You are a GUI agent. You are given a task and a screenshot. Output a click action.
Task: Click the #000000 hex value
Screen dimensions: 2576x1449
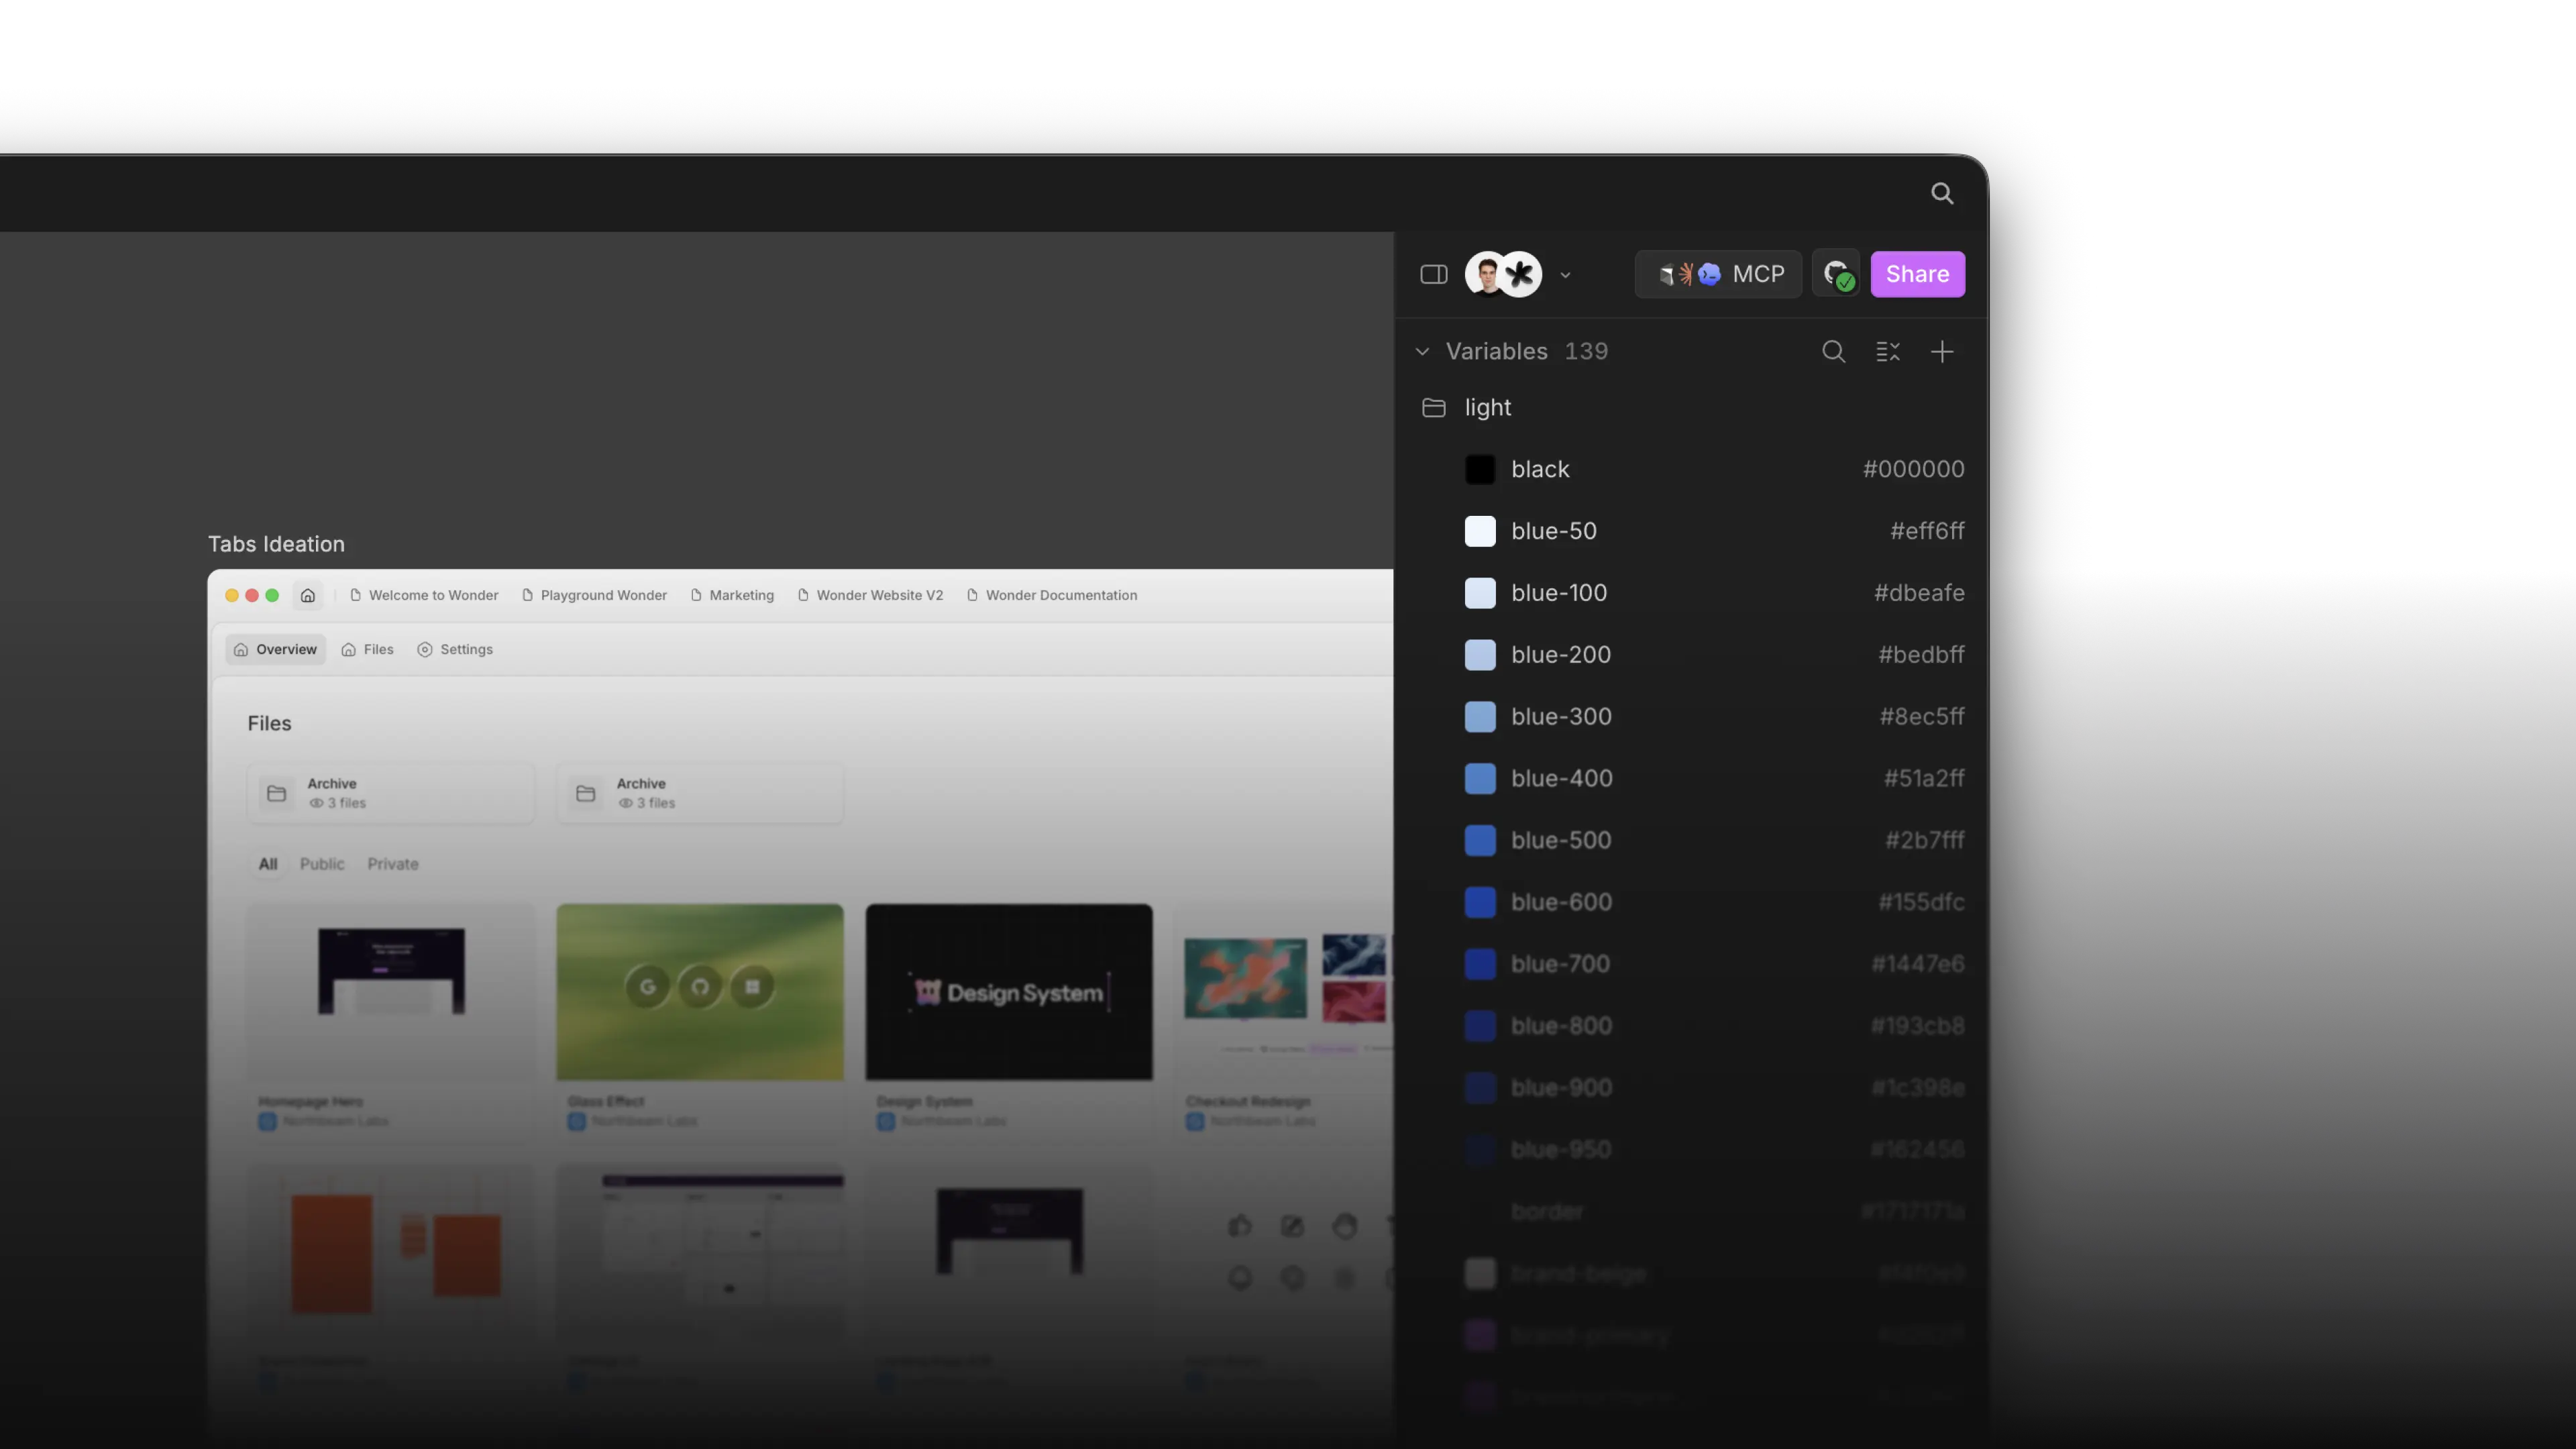pos(1913,469)
